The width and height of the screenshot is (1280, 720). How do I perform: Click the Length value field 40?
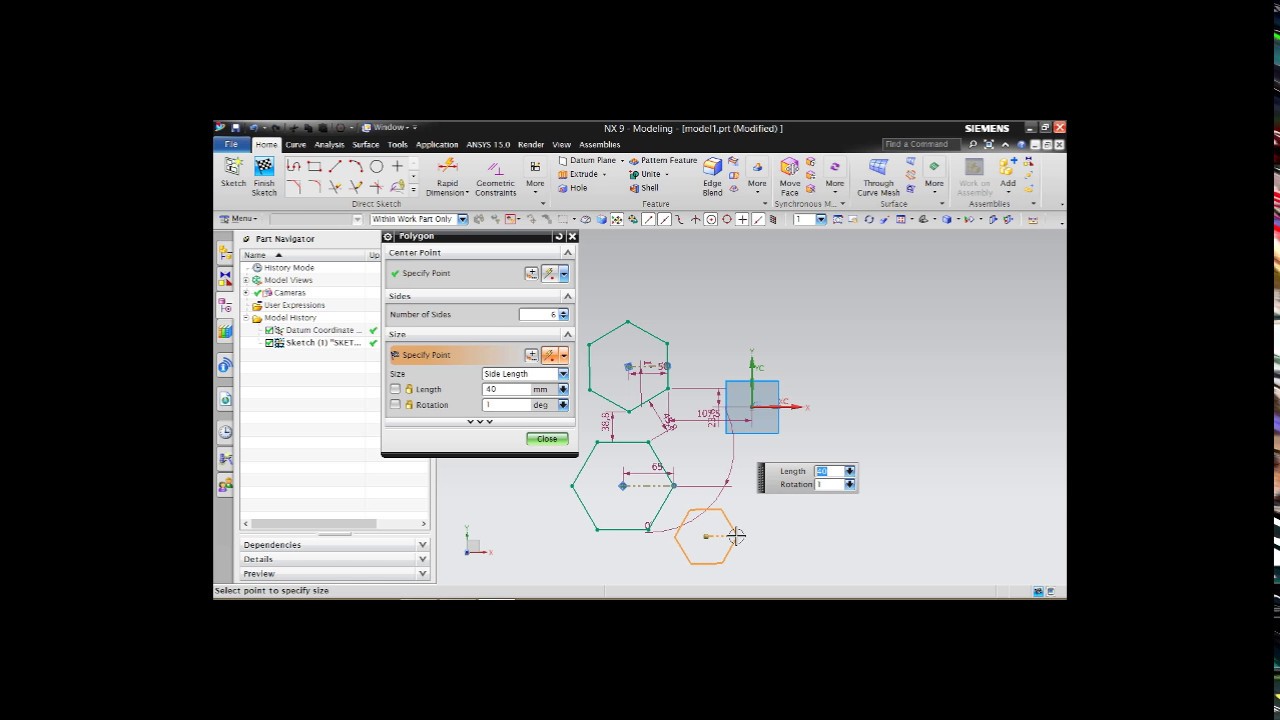pos(506,389)
